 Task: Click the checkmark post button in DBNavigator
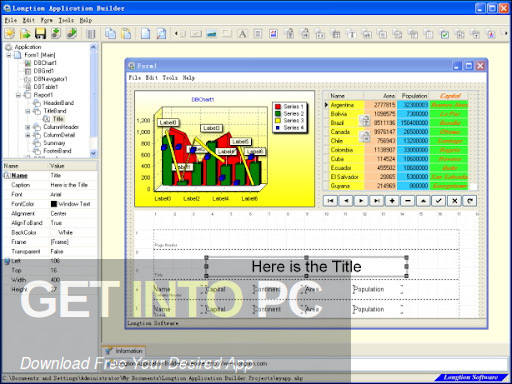439,201
